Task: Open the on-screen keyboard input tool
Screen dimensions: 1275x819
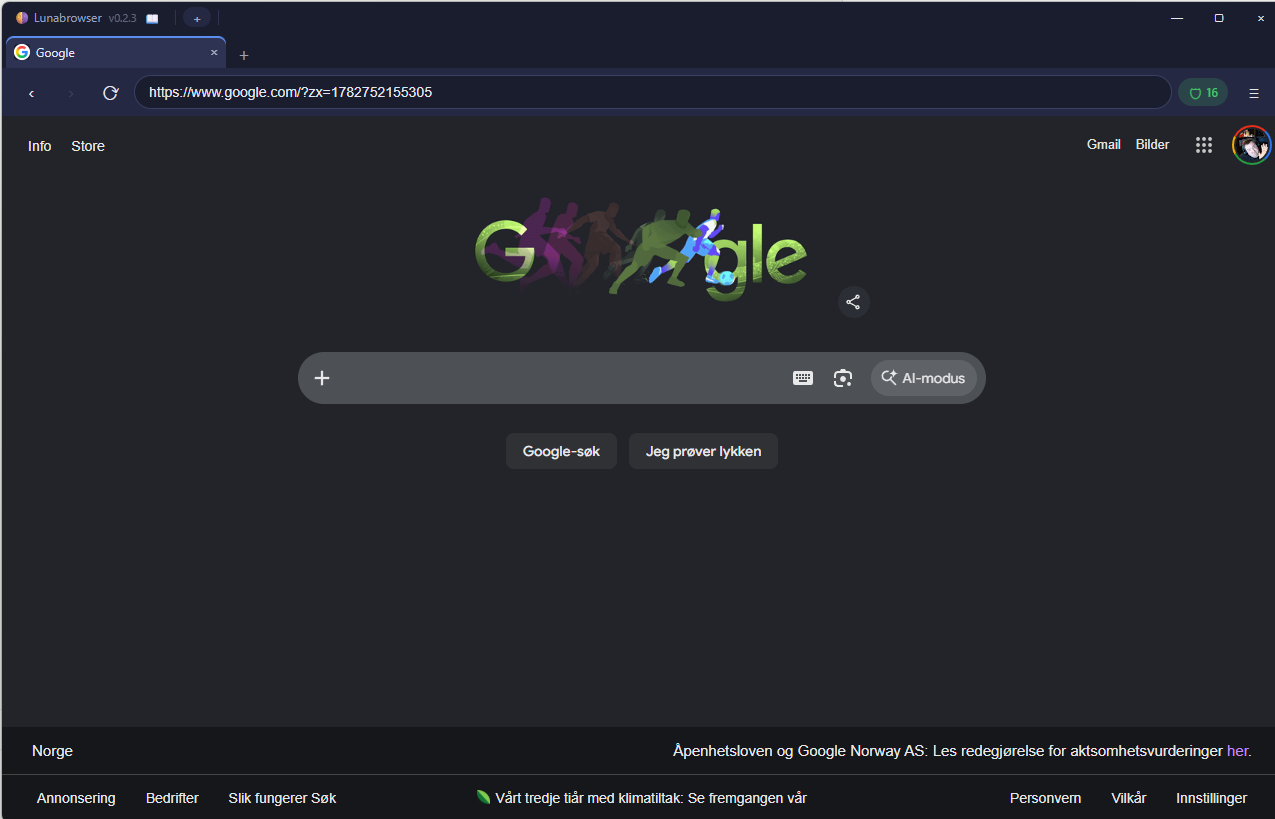Action: [x=803, y=378]
